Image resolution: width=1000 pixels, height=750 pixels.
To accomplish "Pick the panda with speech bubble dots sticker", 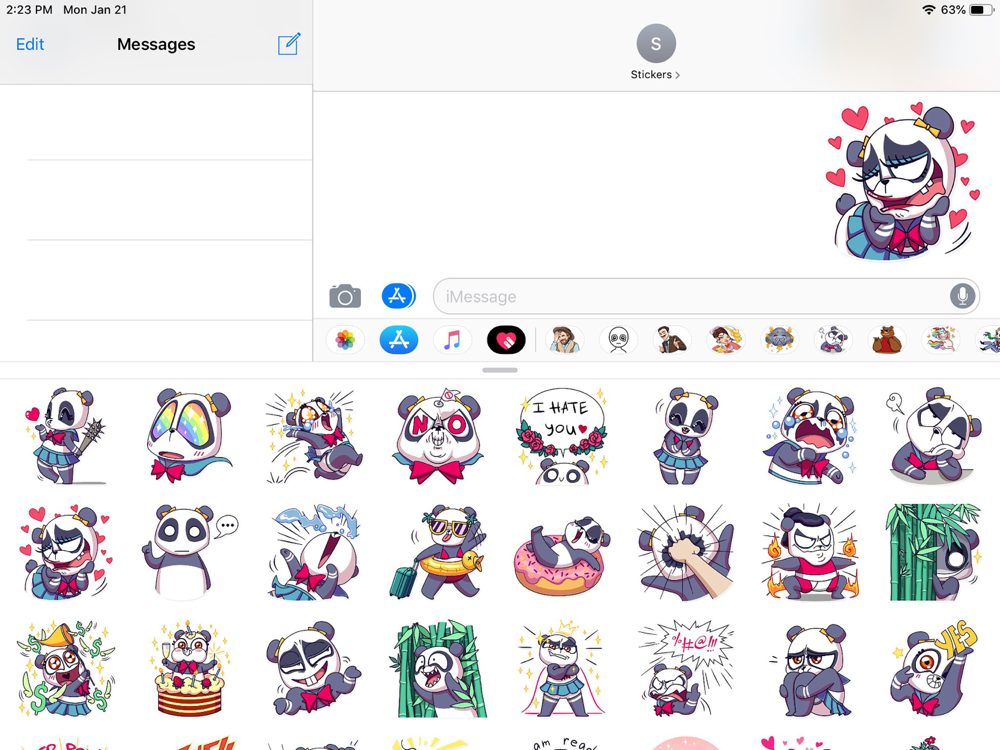I will pyautogui.click(x=189, y=552).
